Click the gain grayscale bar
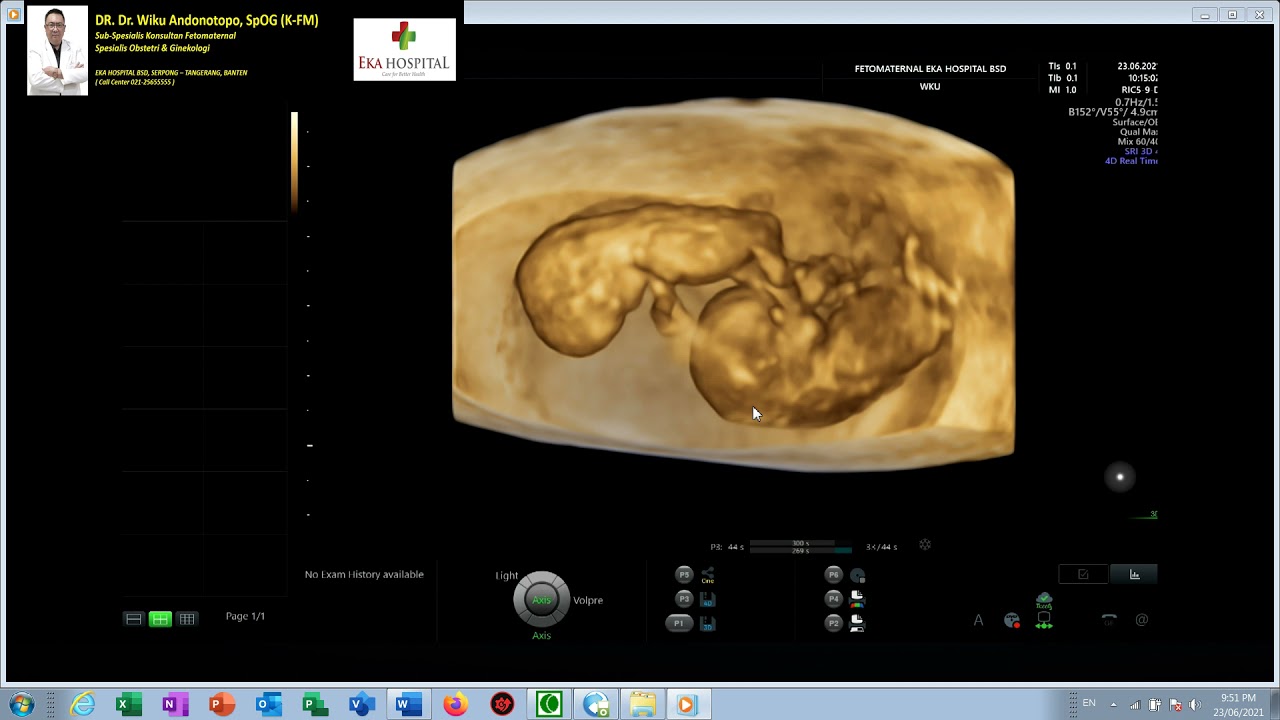 (x=295, y=162)
